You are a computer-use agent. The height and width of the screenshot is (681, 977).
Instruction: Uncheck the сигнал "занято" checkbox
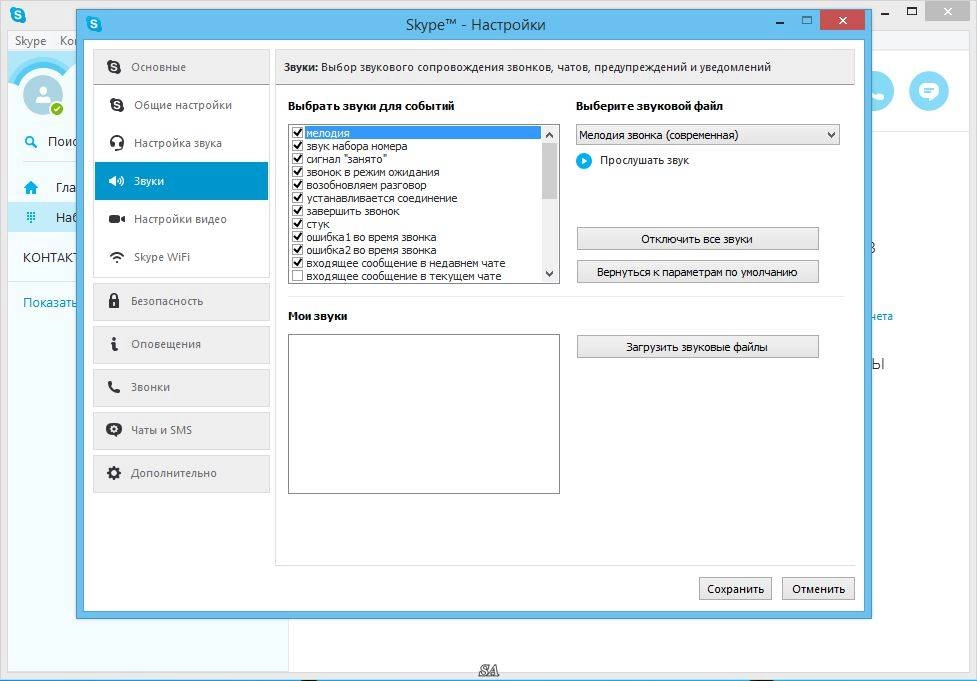[x=298, y=159]
